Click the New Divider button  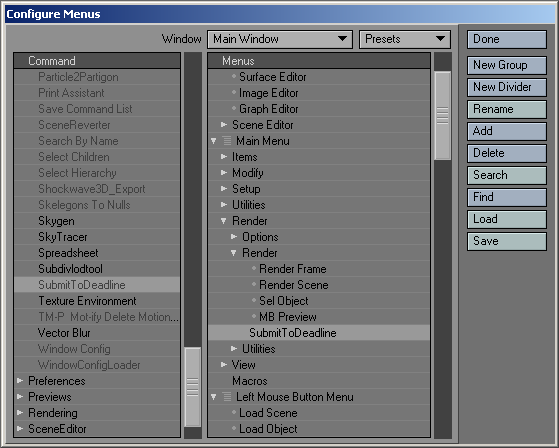click(507, 87)
